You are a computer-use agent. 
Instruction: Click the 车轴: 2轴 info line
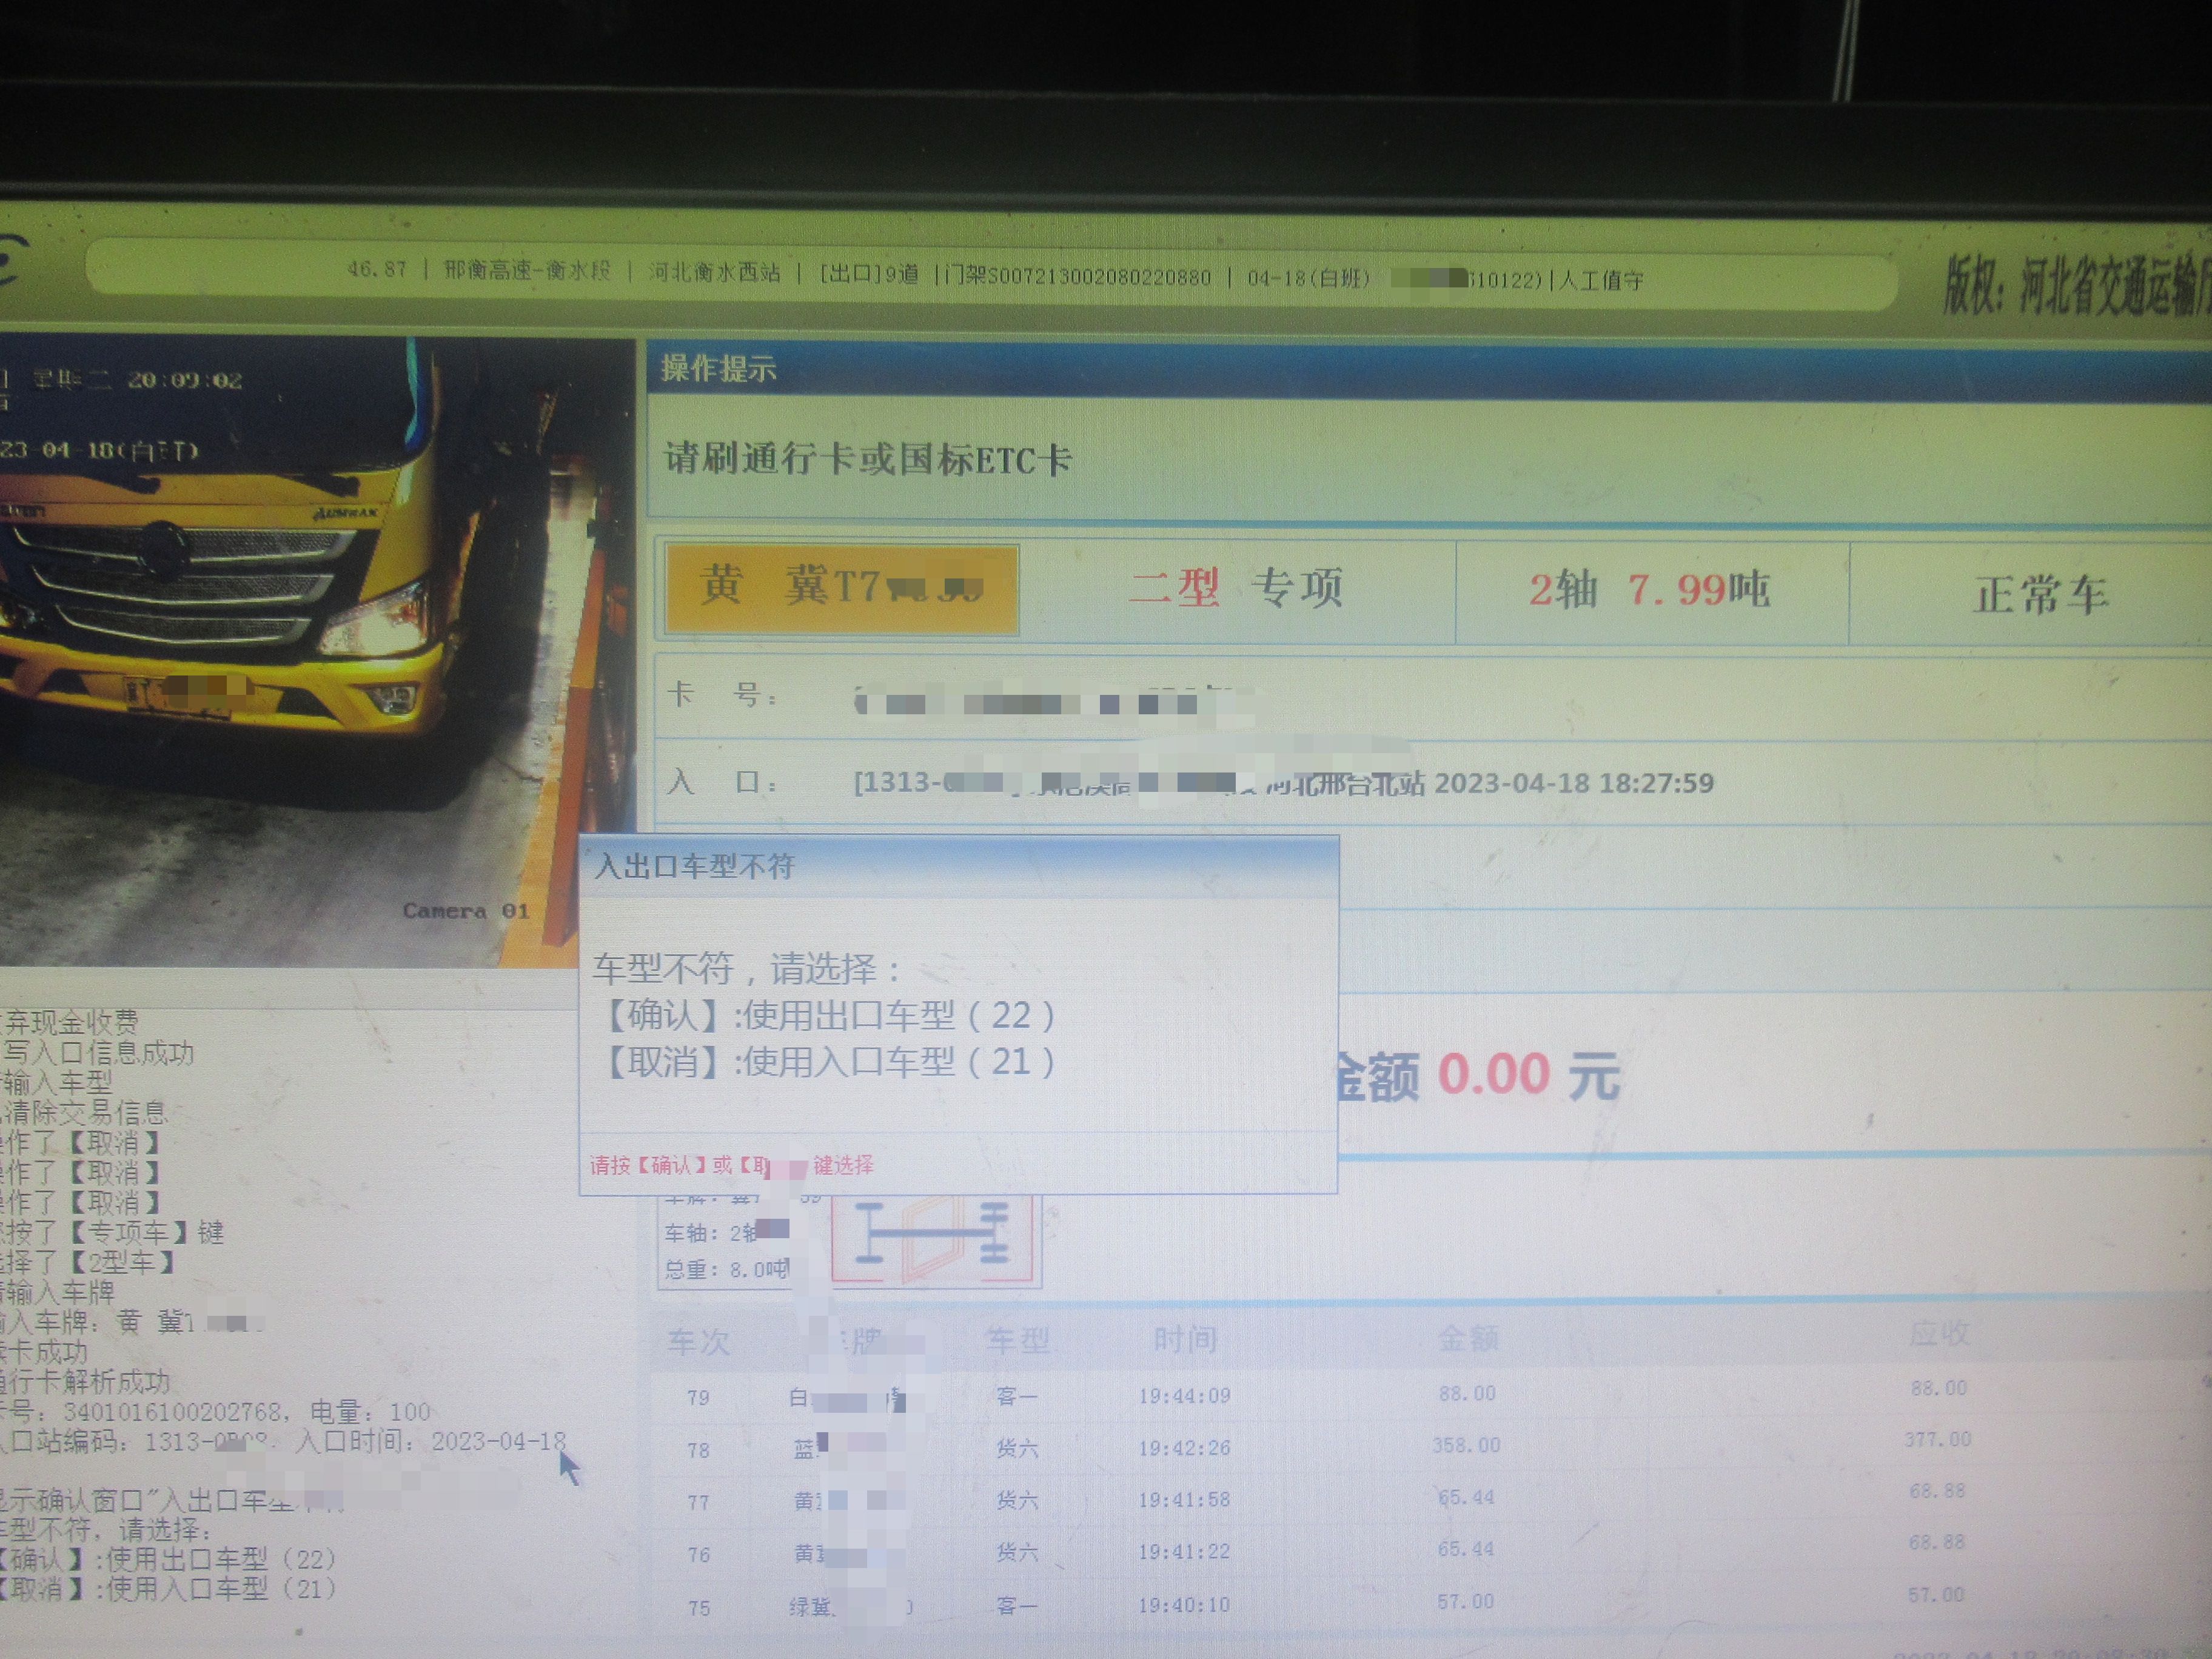tap(726, 1232)
